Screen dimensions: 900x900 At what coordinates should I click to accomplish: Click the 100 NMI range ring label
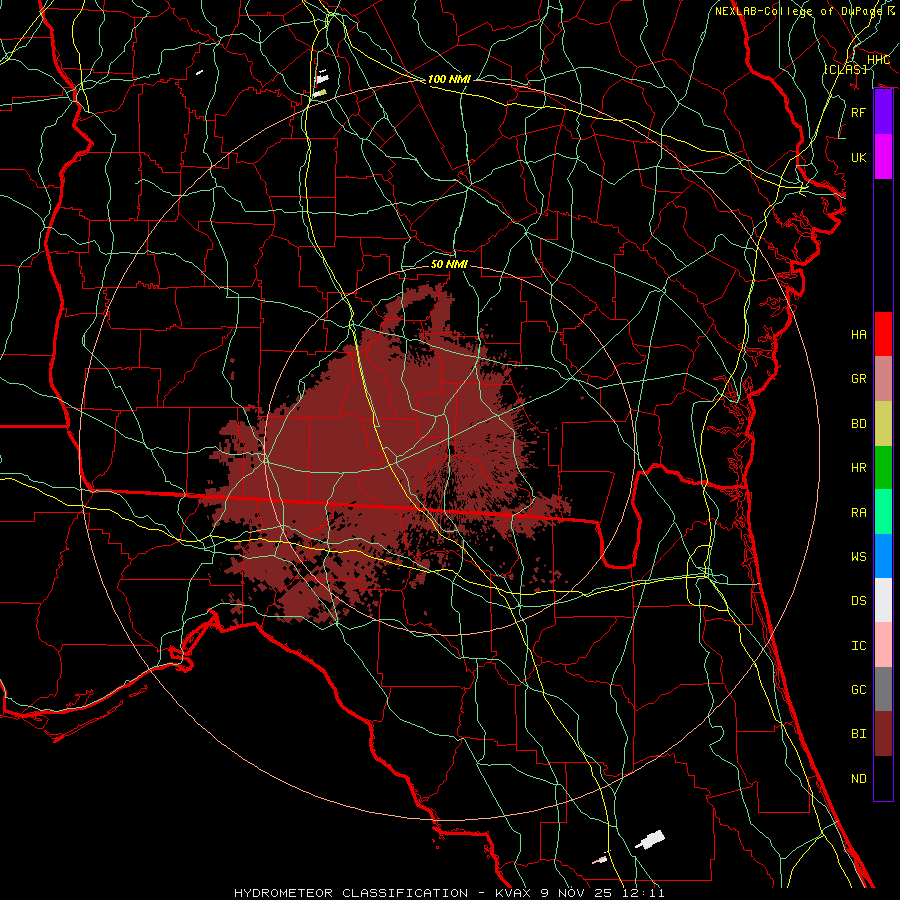point(449,79)
